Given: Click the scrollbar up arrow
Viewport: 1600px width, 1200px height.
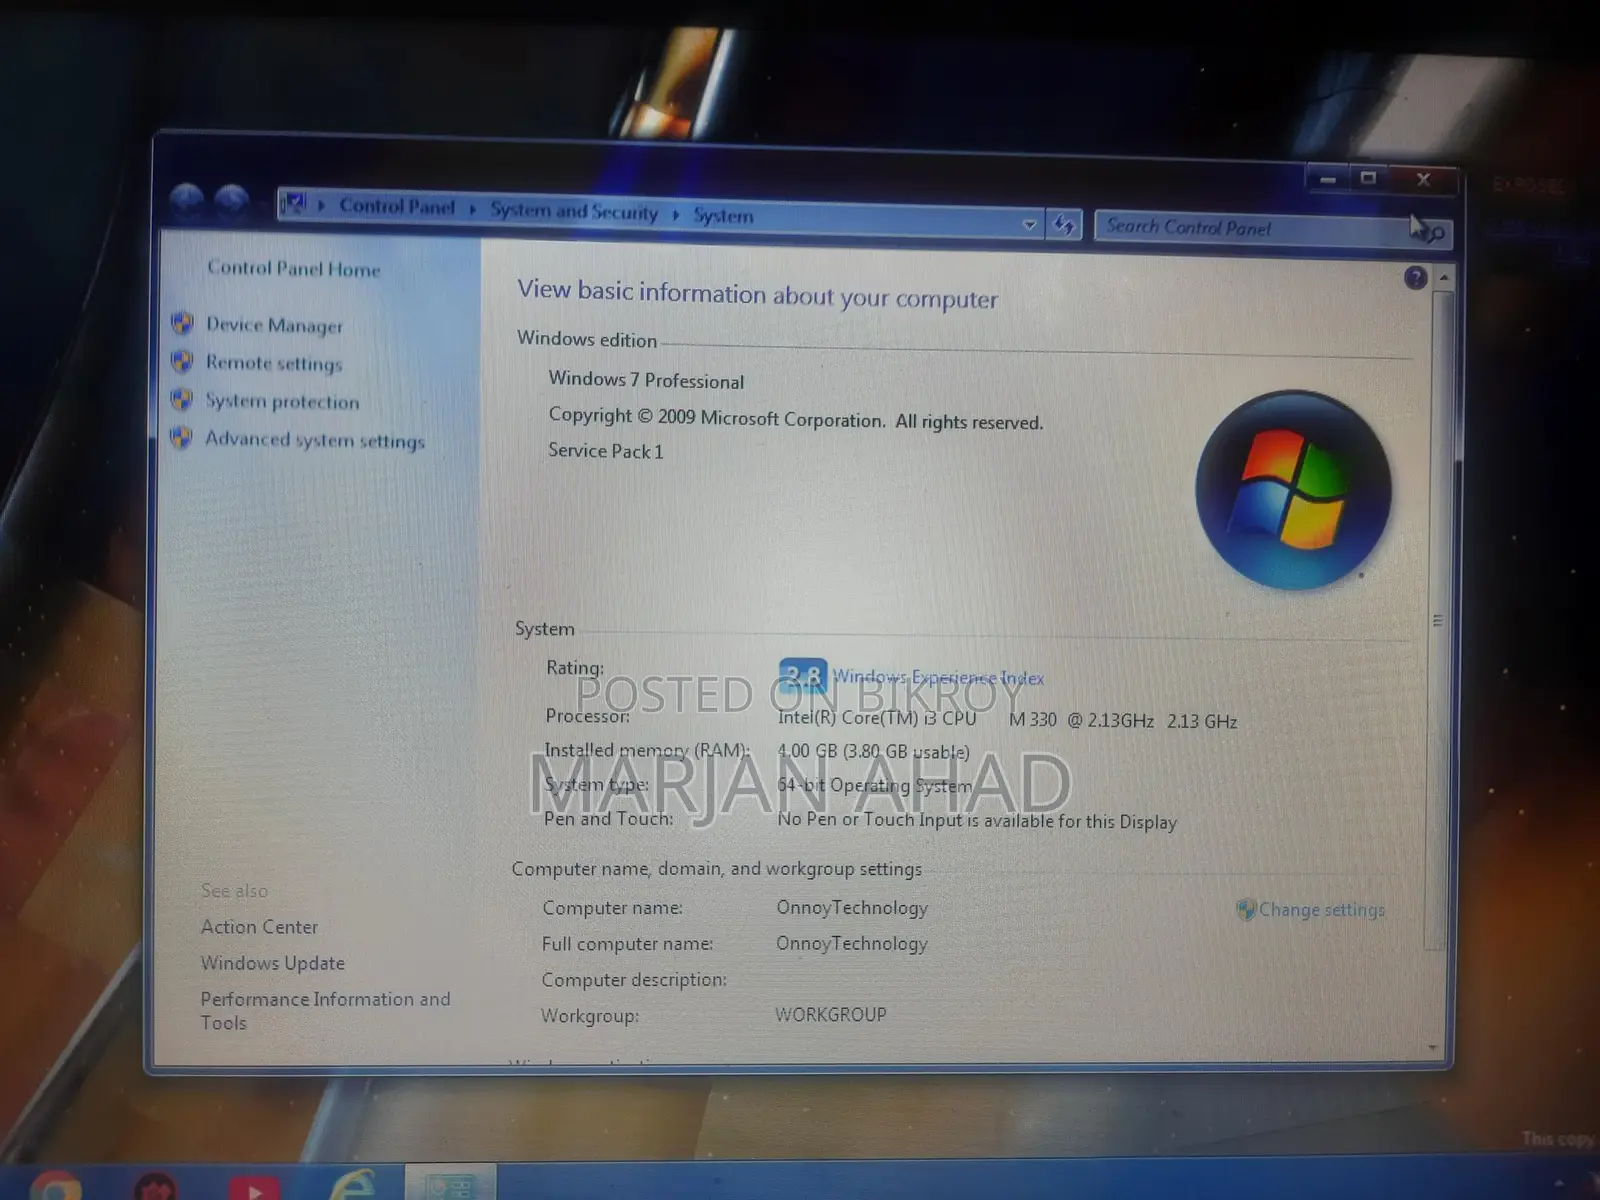Looking at the screenshot, I should coord(1443,277).
